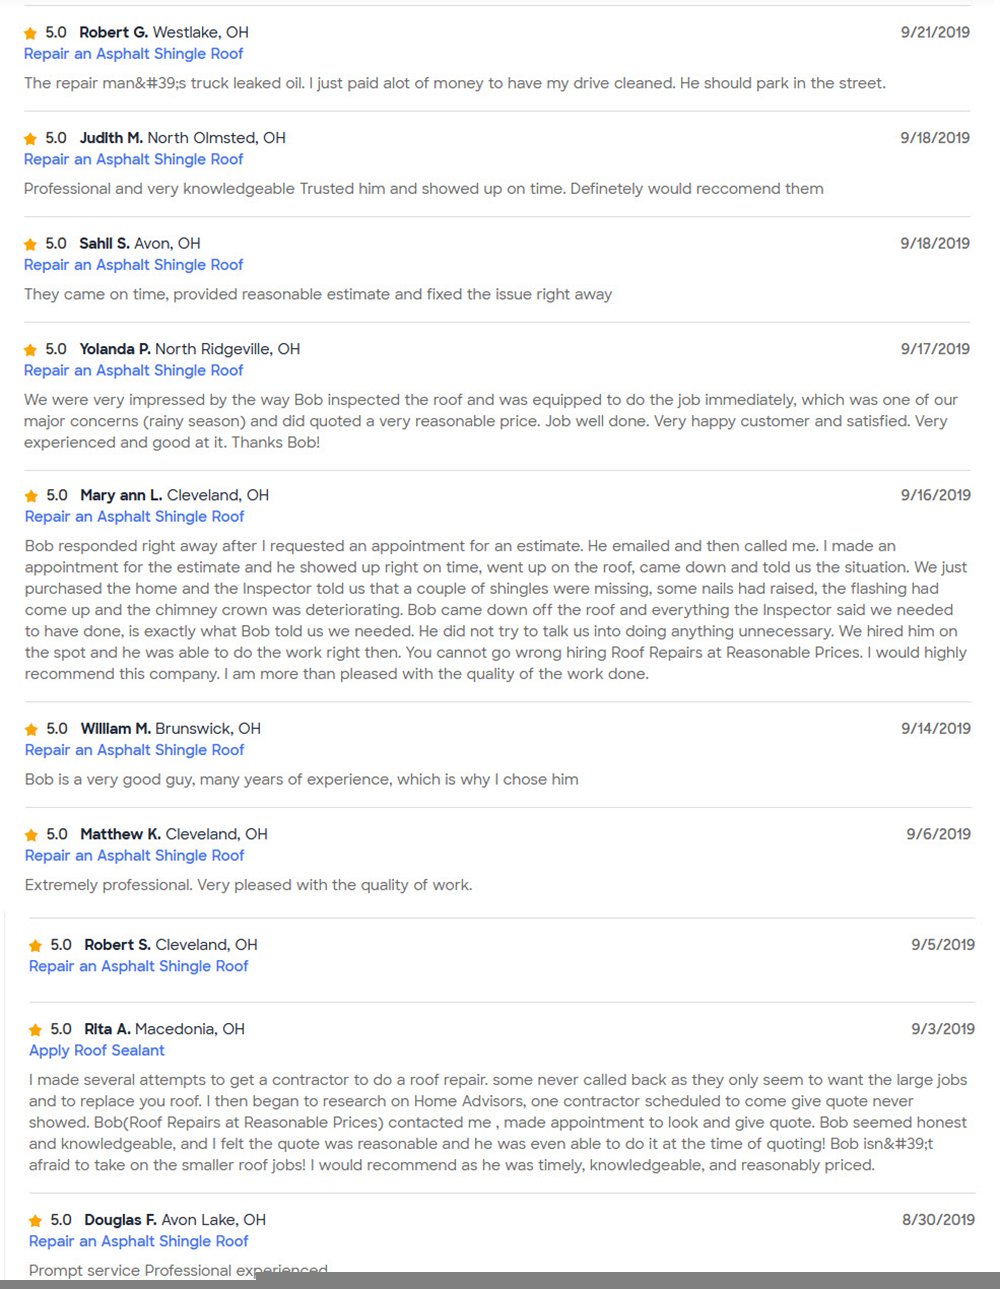
Task: Click the star beside Mary ann L.
Action: pyautogui.click(x=31, y=496)
